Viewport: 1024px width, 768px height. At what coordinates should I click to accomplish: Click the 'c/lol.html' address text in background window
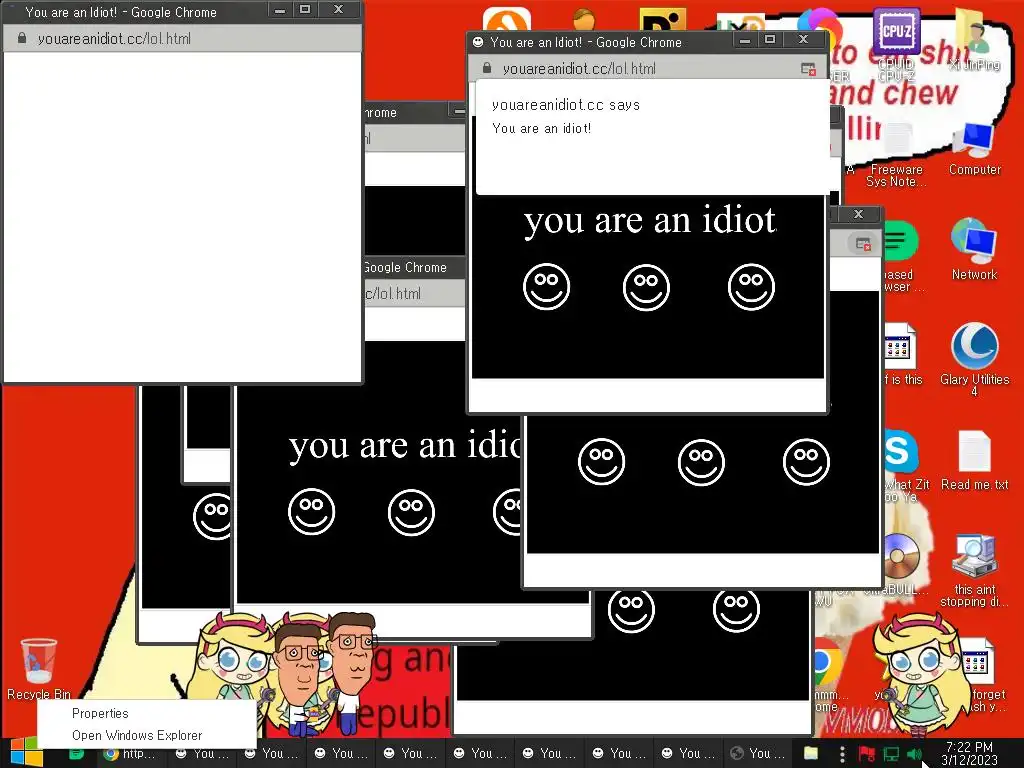point(392,294)
